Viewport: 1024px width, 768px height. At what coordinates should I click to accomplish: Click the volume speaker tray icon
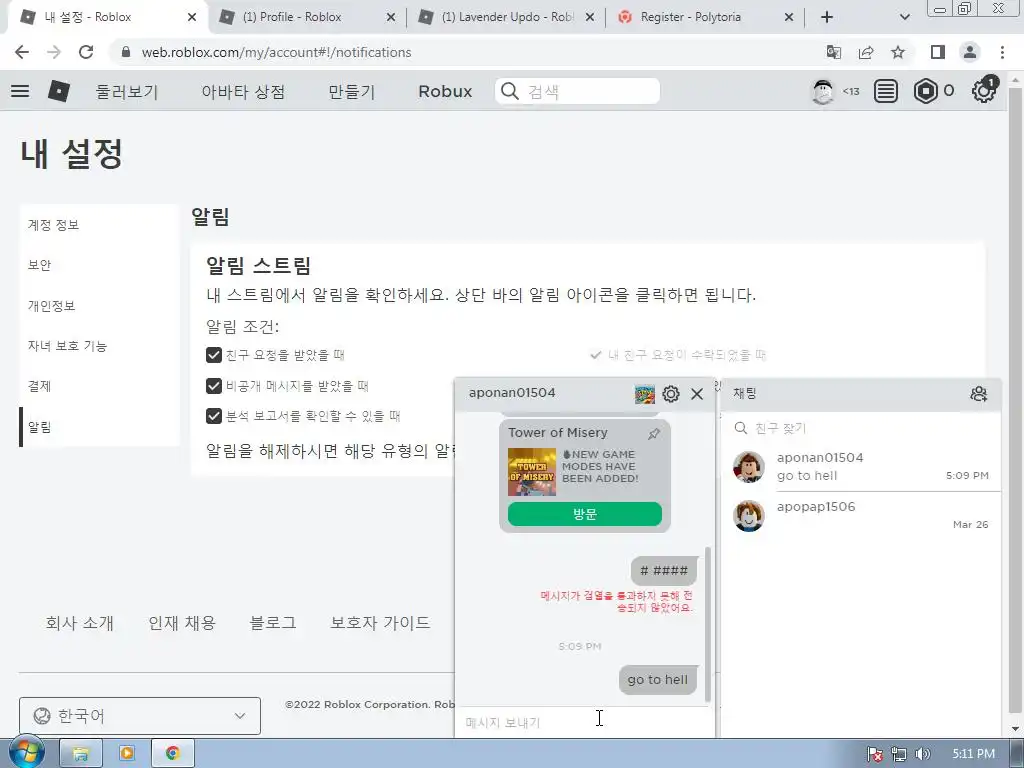922,754
